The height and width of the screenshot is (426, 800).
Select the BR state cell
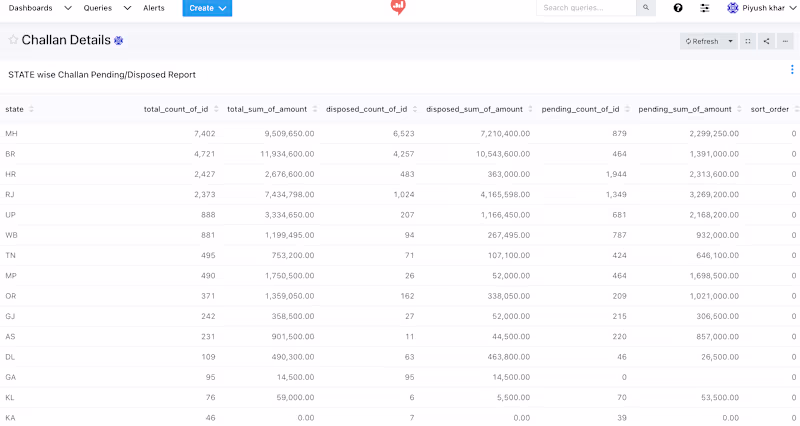click(x=10, y=154)
